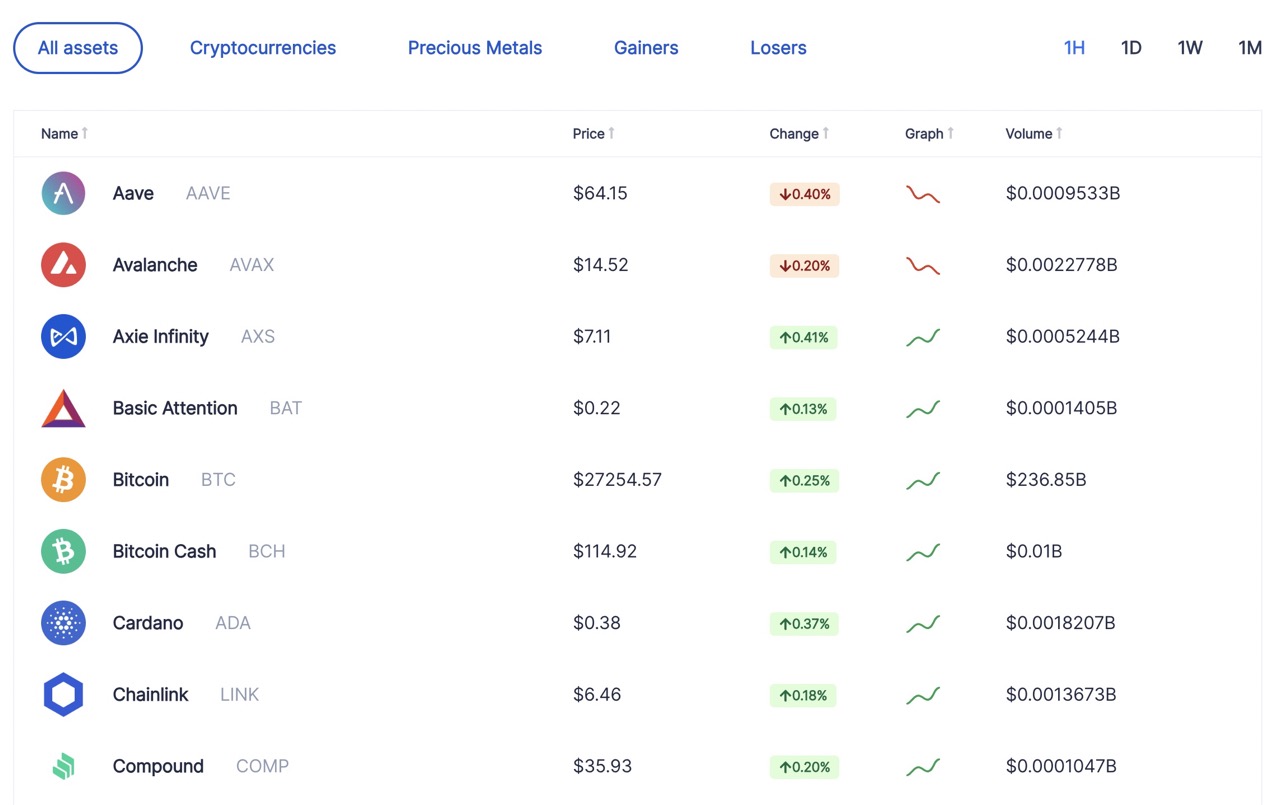
Task: Click the BTC ticker symbol
Action: (218, 480)
